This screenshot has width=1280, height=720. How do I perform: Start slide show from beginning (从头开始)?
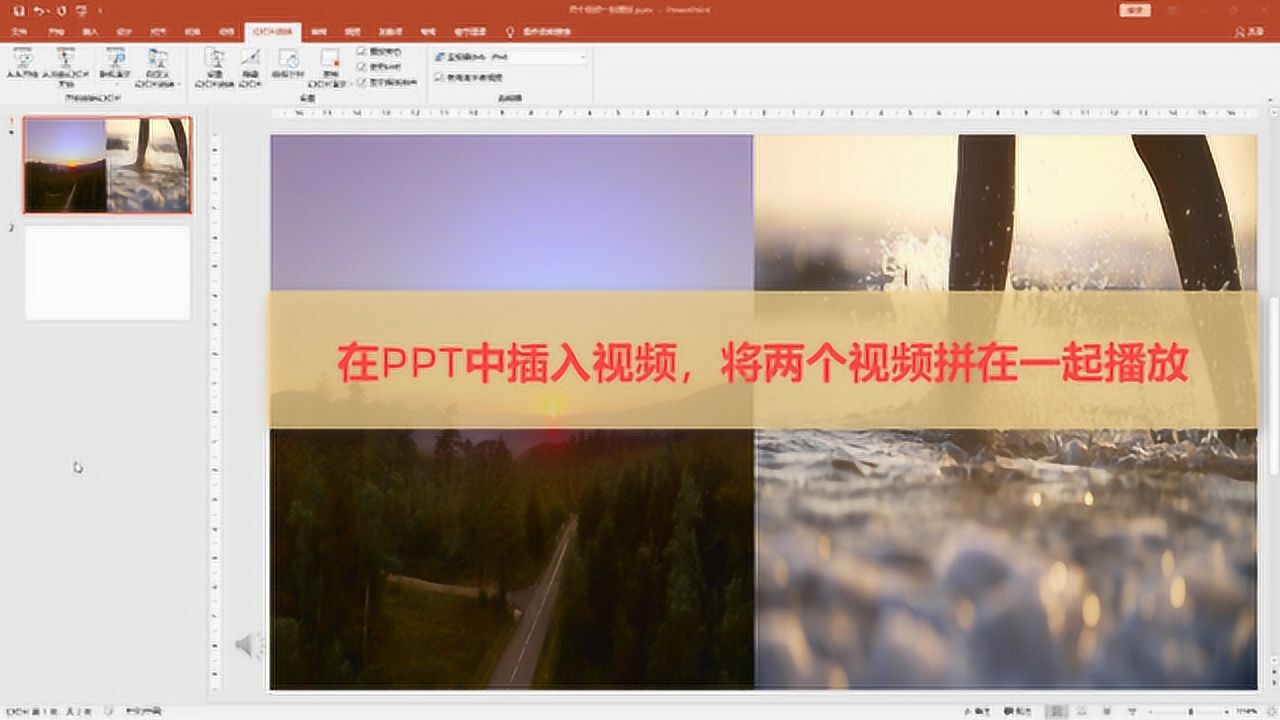22,65
